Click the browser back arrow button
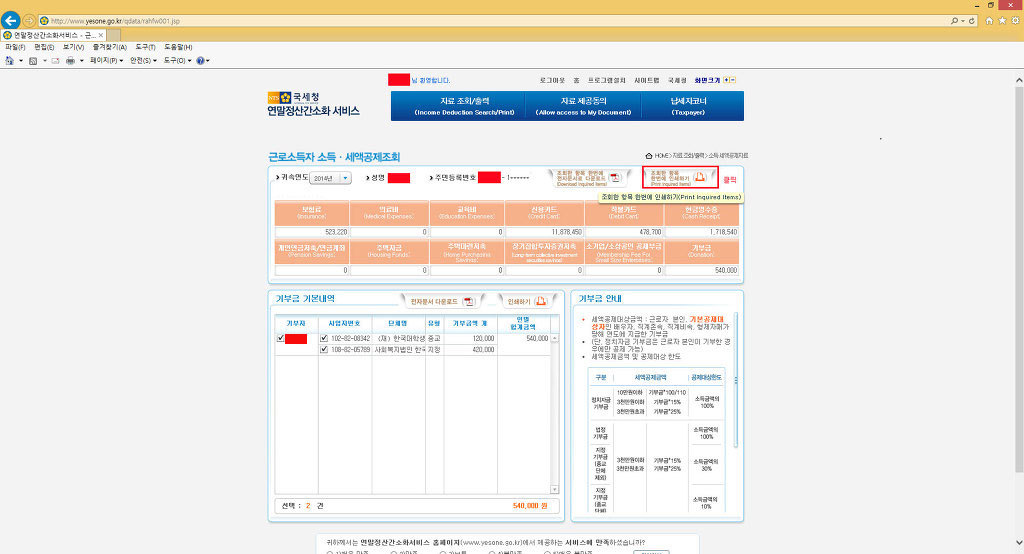Viewport: 1024px width, 554px height. click(x=10, y=20)
